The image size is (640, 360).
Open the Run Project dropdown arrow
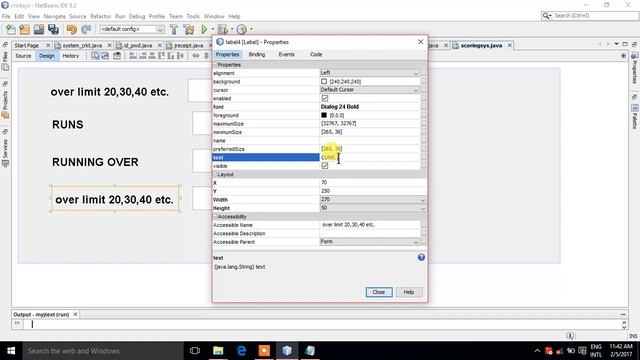[x=213, y=29]
